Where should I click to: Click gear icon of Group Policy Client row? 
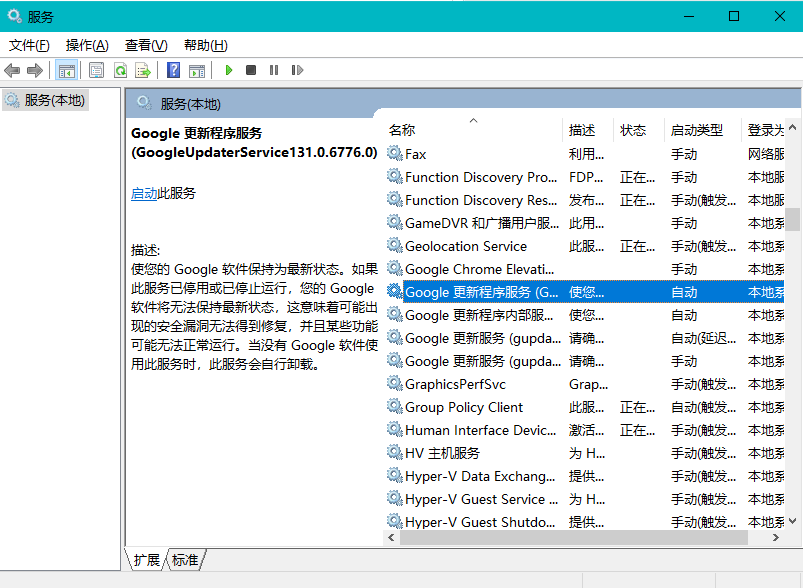(x=394, y=406)
